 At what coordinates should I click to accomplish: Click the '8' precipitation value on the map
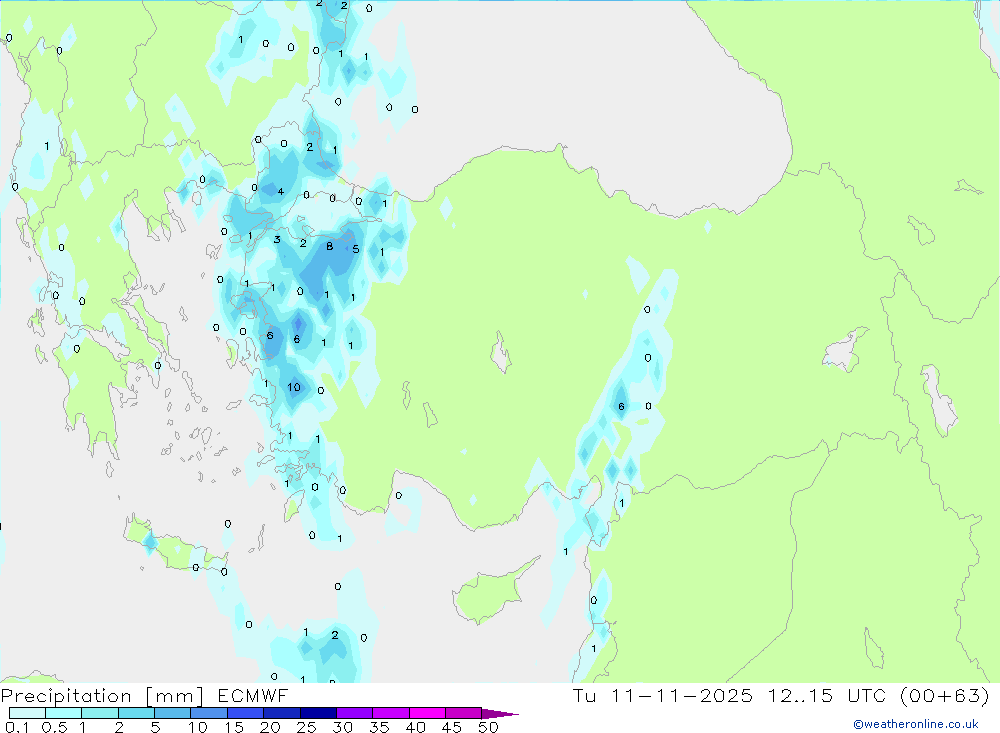click(x=329, y=246)
